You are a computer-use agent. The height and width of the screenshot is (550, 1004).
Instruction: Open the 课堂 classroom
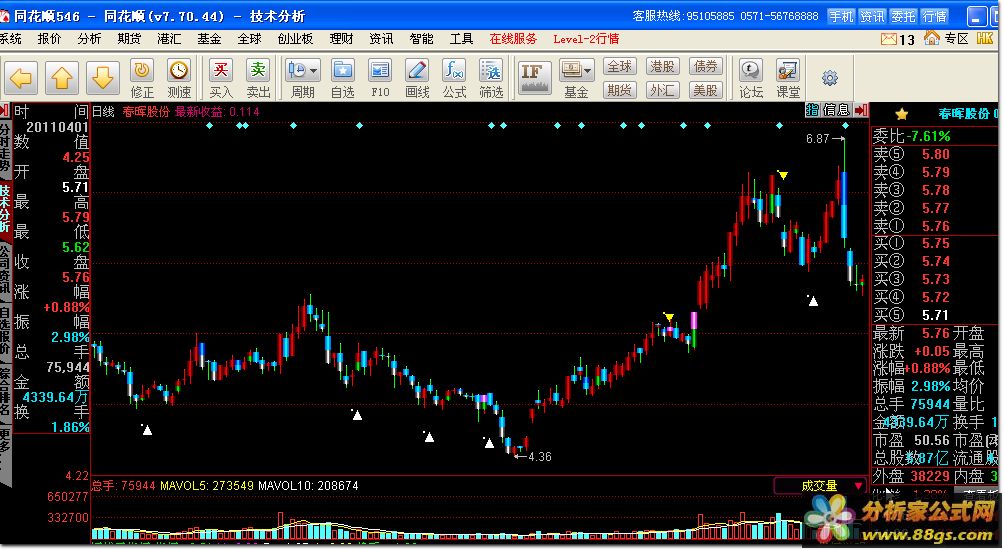coord(788,79)
